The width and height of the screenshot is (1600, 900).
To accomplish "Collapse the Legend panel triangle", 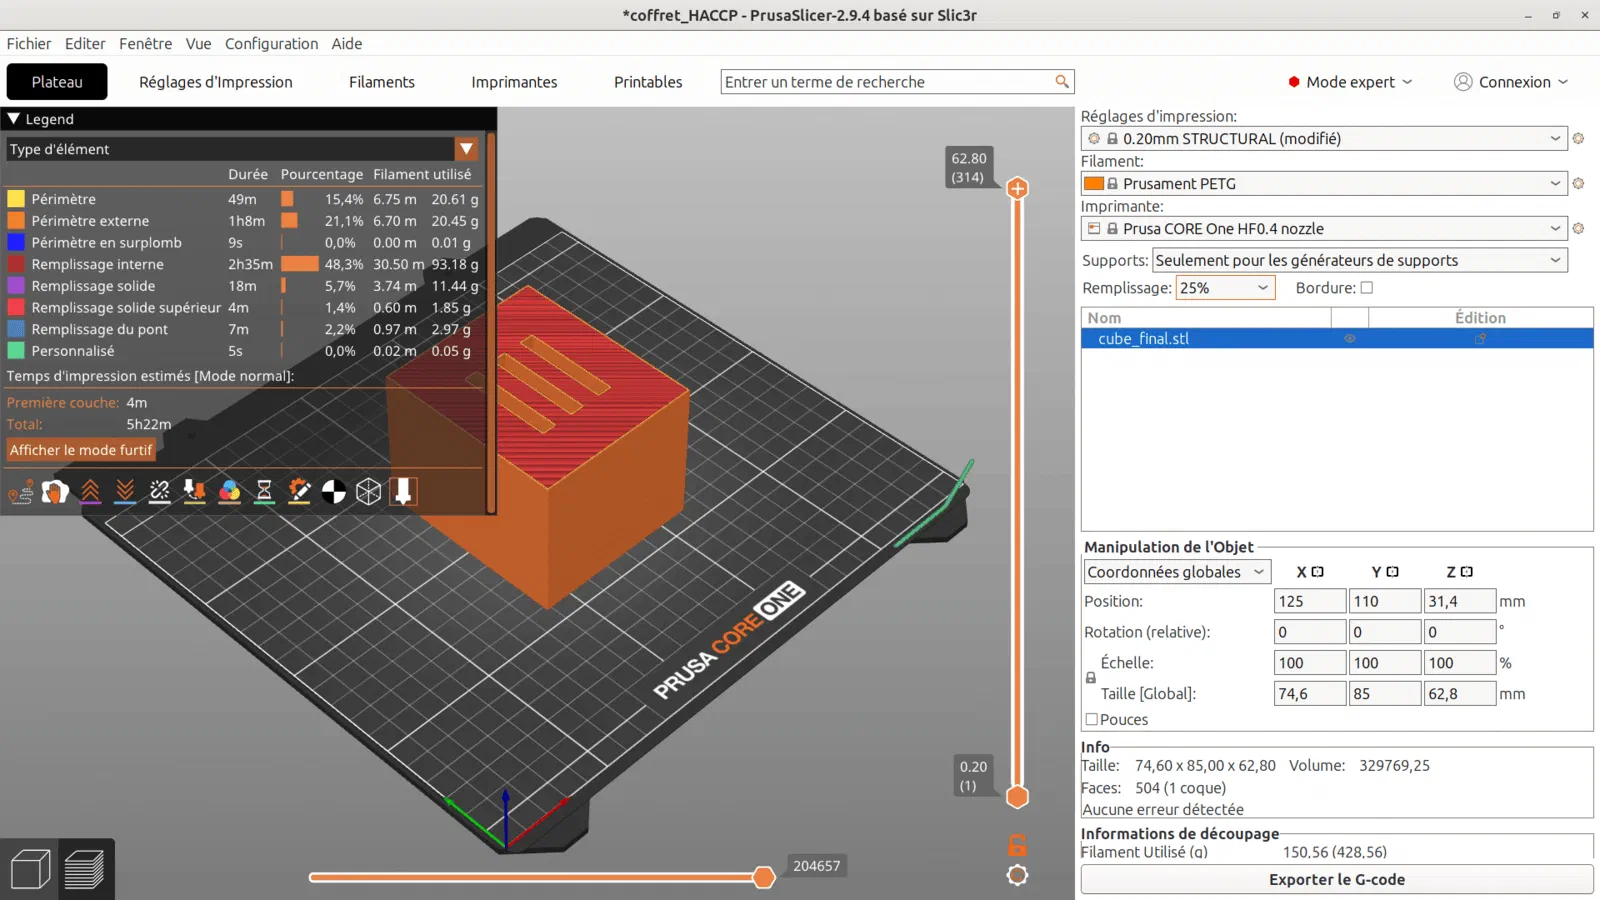I will tap(14, 118).
